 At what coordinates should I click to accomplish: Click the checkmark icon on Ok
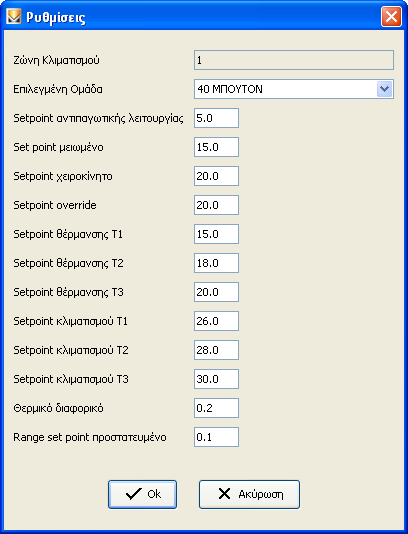coord(134,494)
